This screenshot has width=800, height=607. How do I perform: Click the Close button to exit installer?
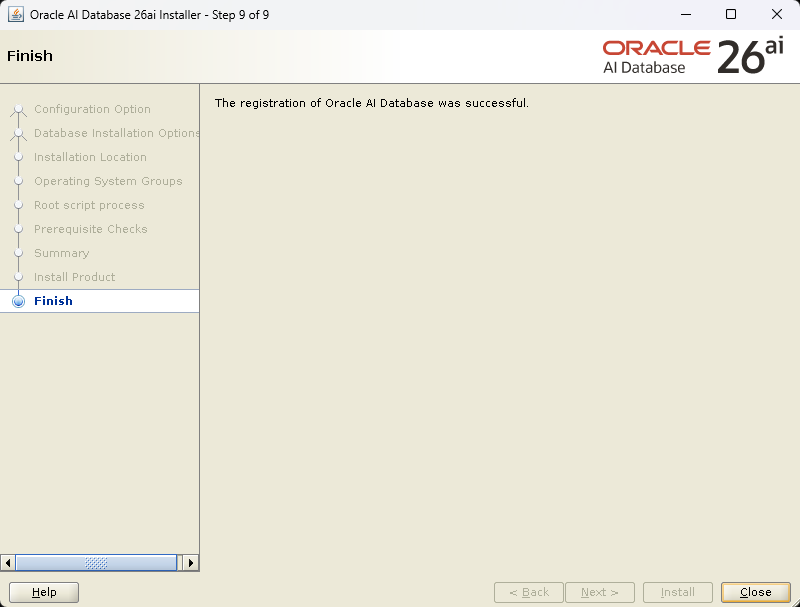coord(756,592)
